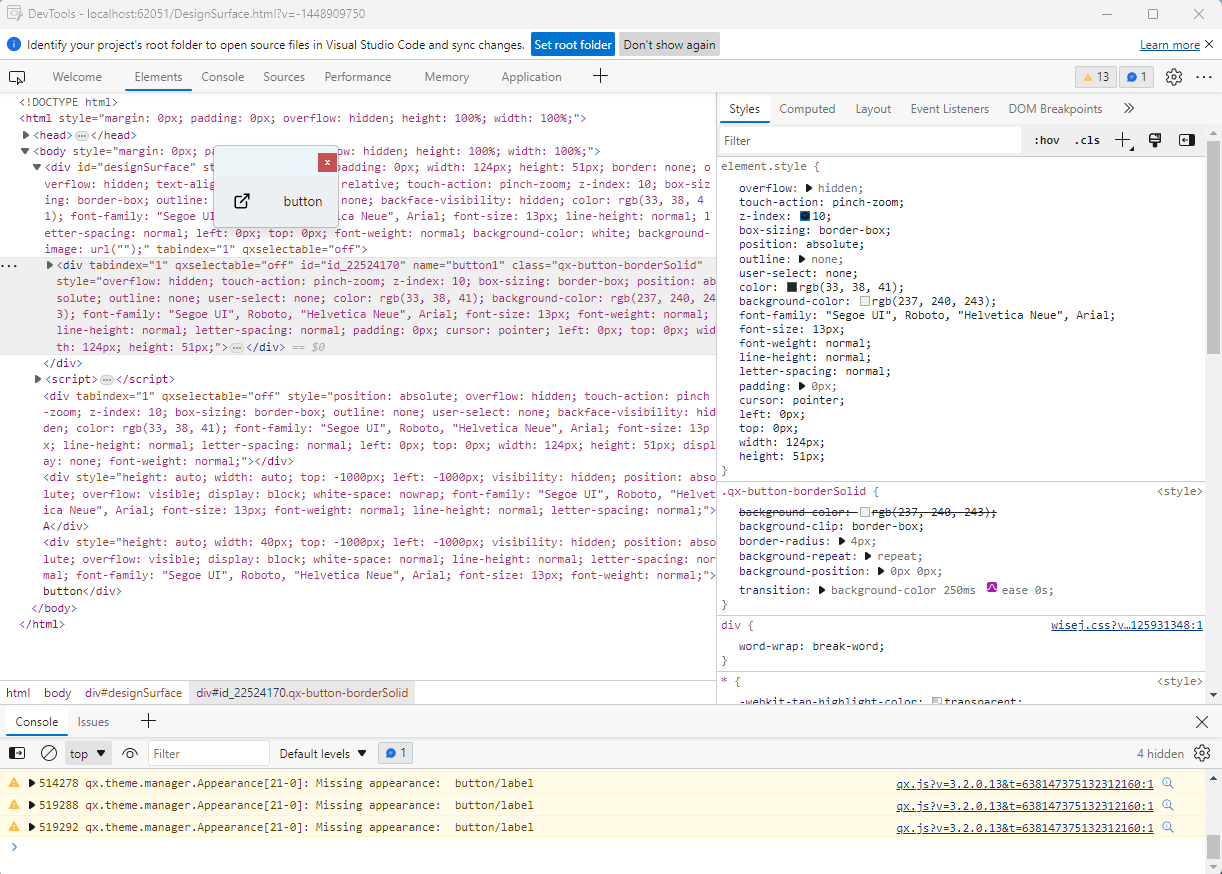The width and height of the screenshot is (1222, 874).
Task: Click the console messages badge showing 1
Action: pos(397,753)
